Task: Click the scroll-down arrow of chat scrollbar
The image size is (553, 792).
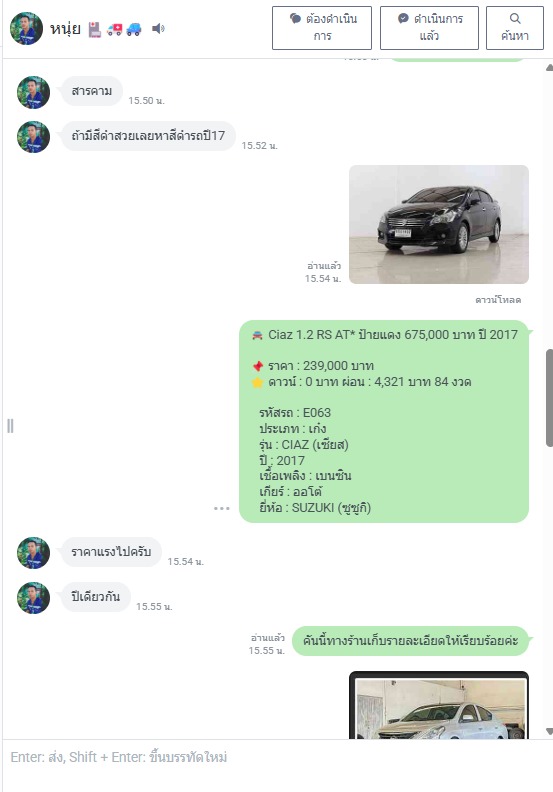Action: click(x=549, y=731)
